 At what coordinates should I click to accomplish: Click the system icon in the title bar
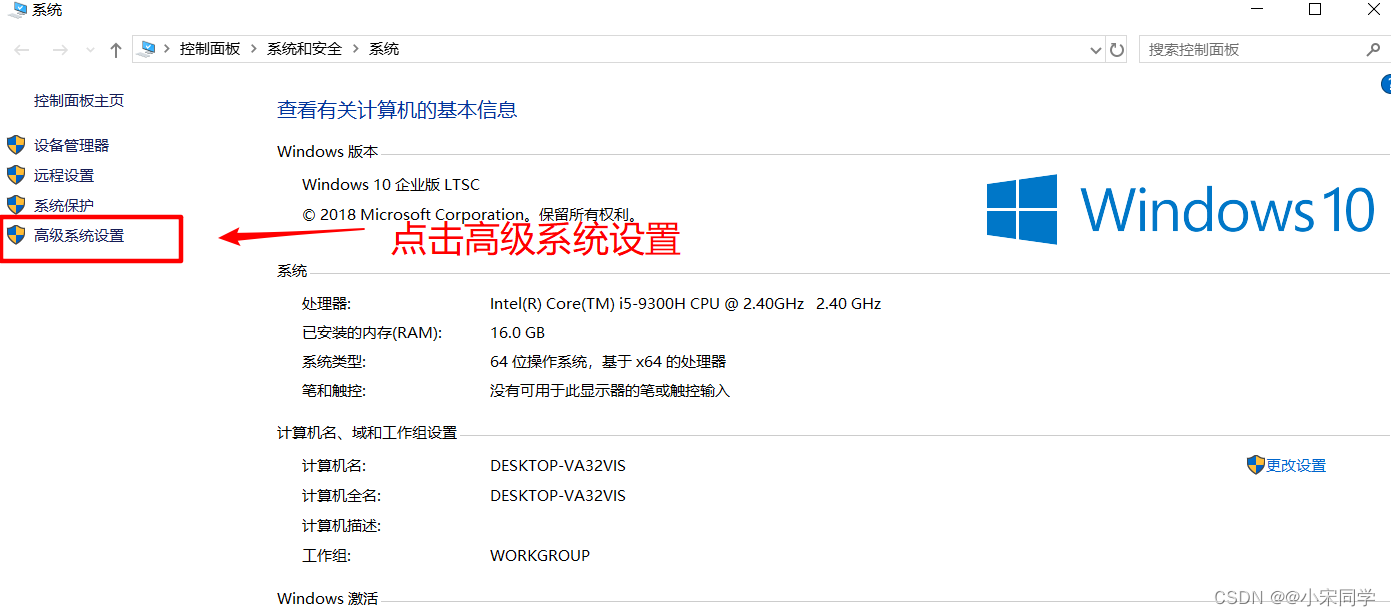pos(18,10)
